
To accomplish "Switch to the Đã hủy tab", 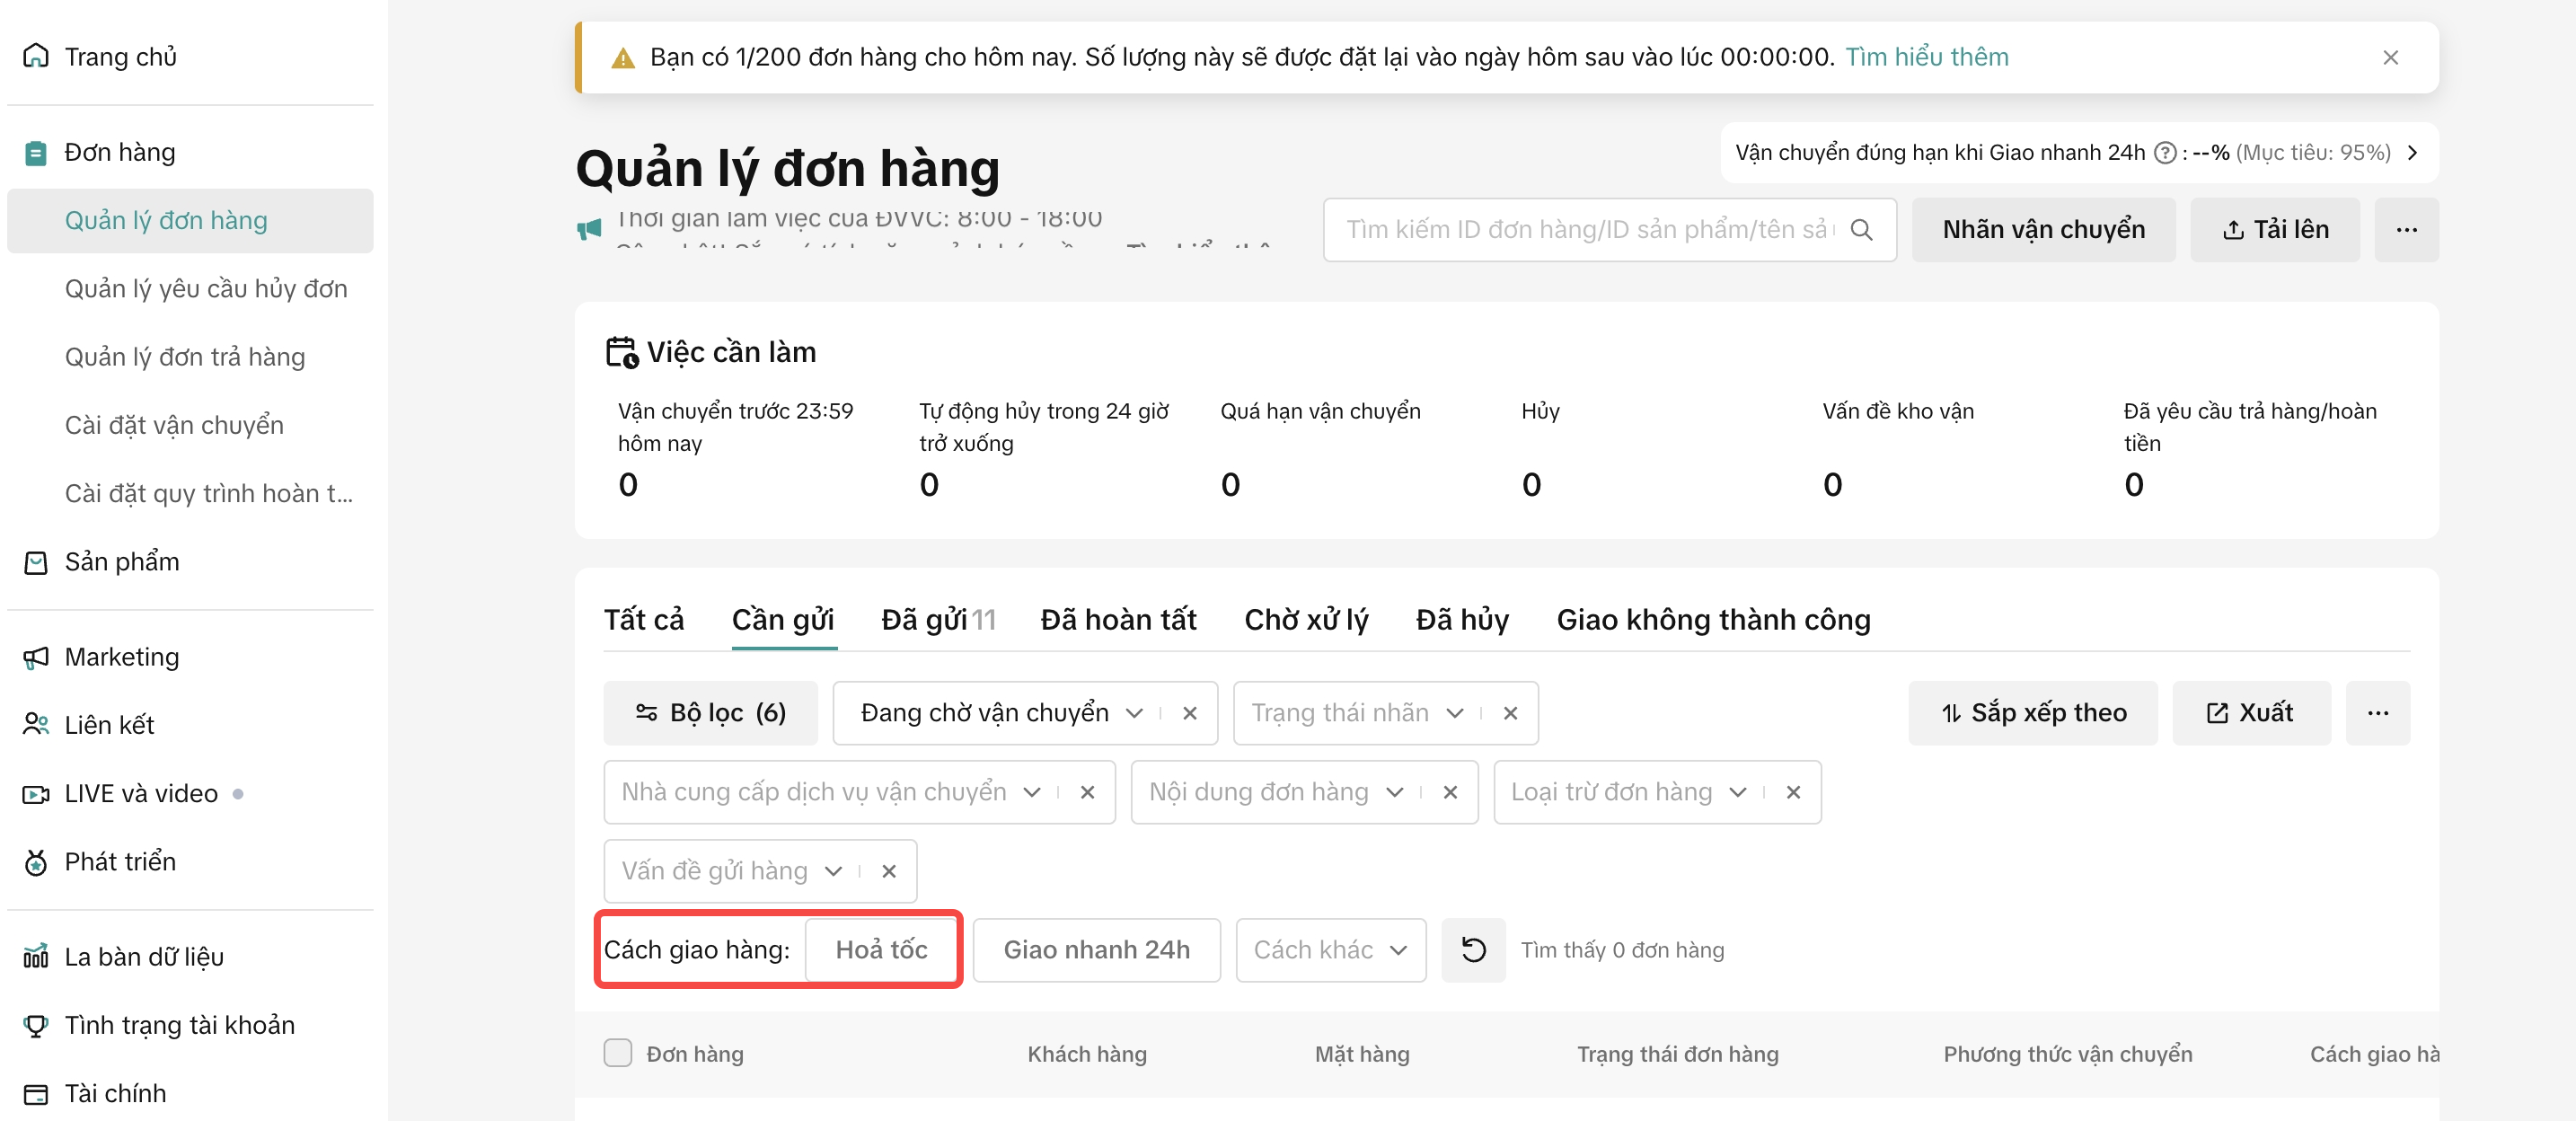I will (x=1461, y=620).
